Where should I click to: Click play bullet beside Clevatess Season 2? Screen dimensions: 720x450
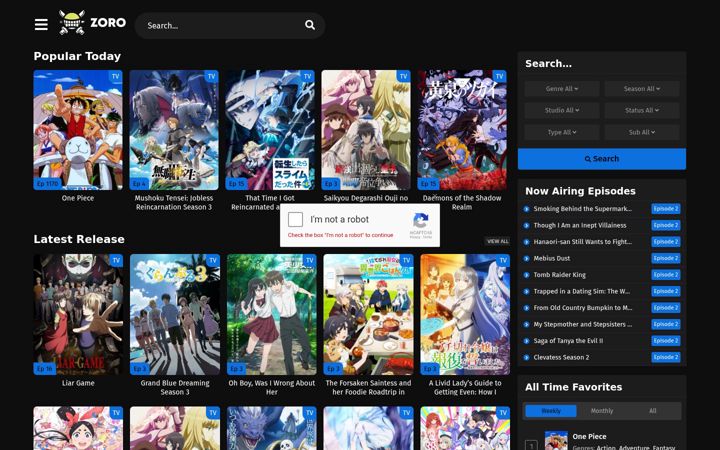(x=527, y=357)
